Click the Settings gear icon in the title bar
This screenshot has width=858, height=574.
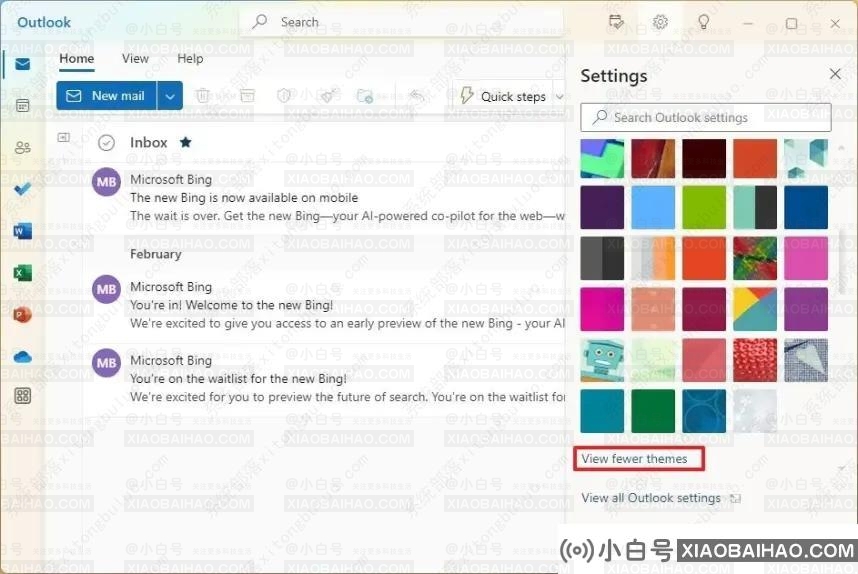click(660, 22)
